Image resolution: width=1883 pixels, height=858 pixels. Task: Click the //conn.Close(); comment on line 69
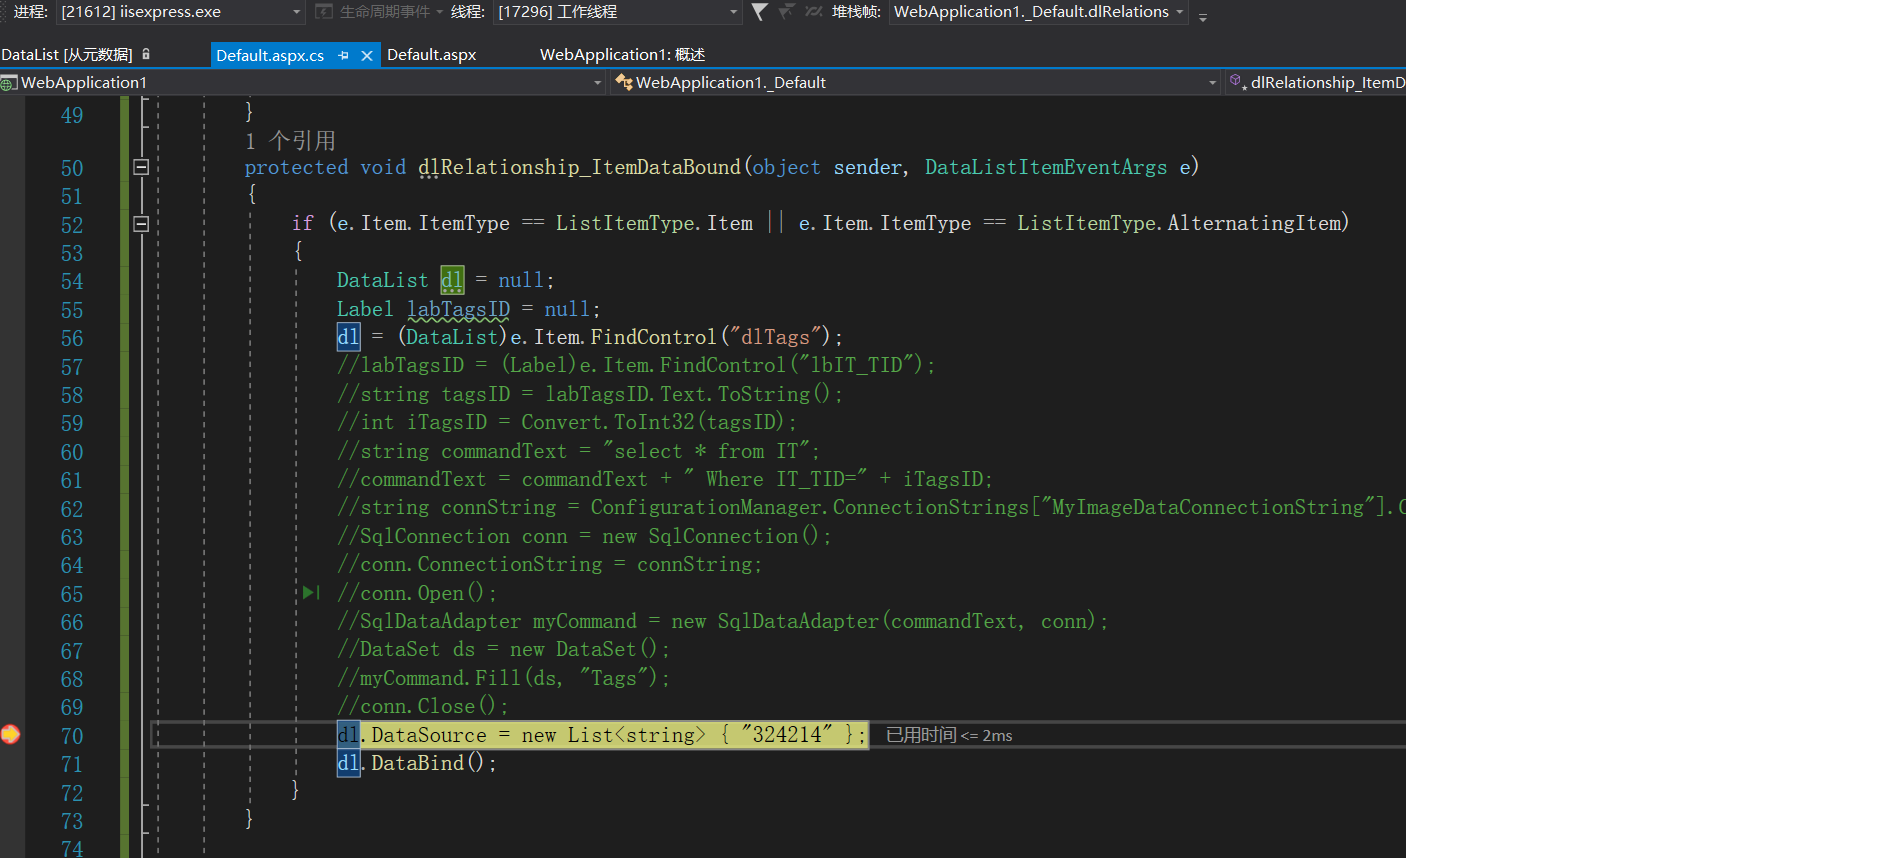[422, 706]
